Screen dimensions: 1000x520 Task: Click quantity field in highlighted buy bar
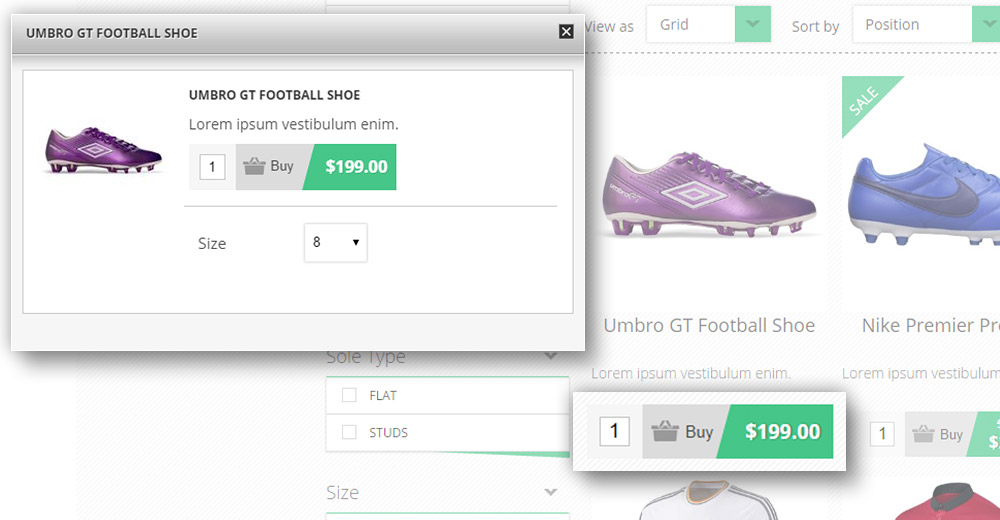[614, 431]
